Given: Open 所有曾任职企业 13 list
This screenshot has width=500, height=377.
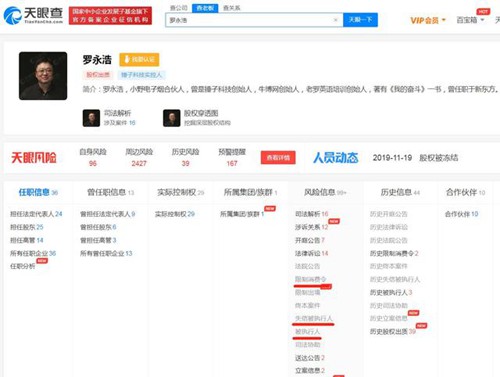Looking at the screenshot, I should [106, 253].
